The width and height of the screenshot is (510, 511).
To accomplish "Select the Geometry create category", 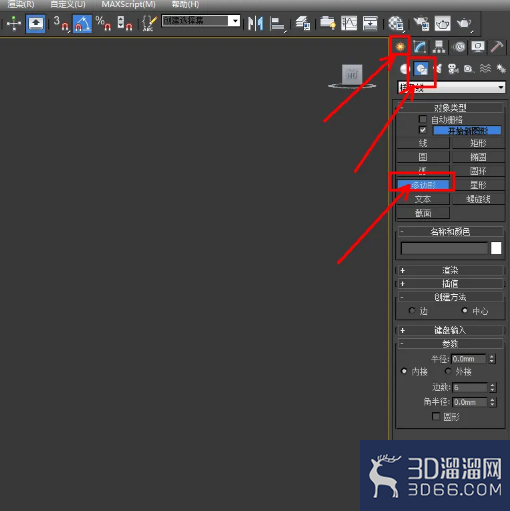I will (x=405, y=69).
